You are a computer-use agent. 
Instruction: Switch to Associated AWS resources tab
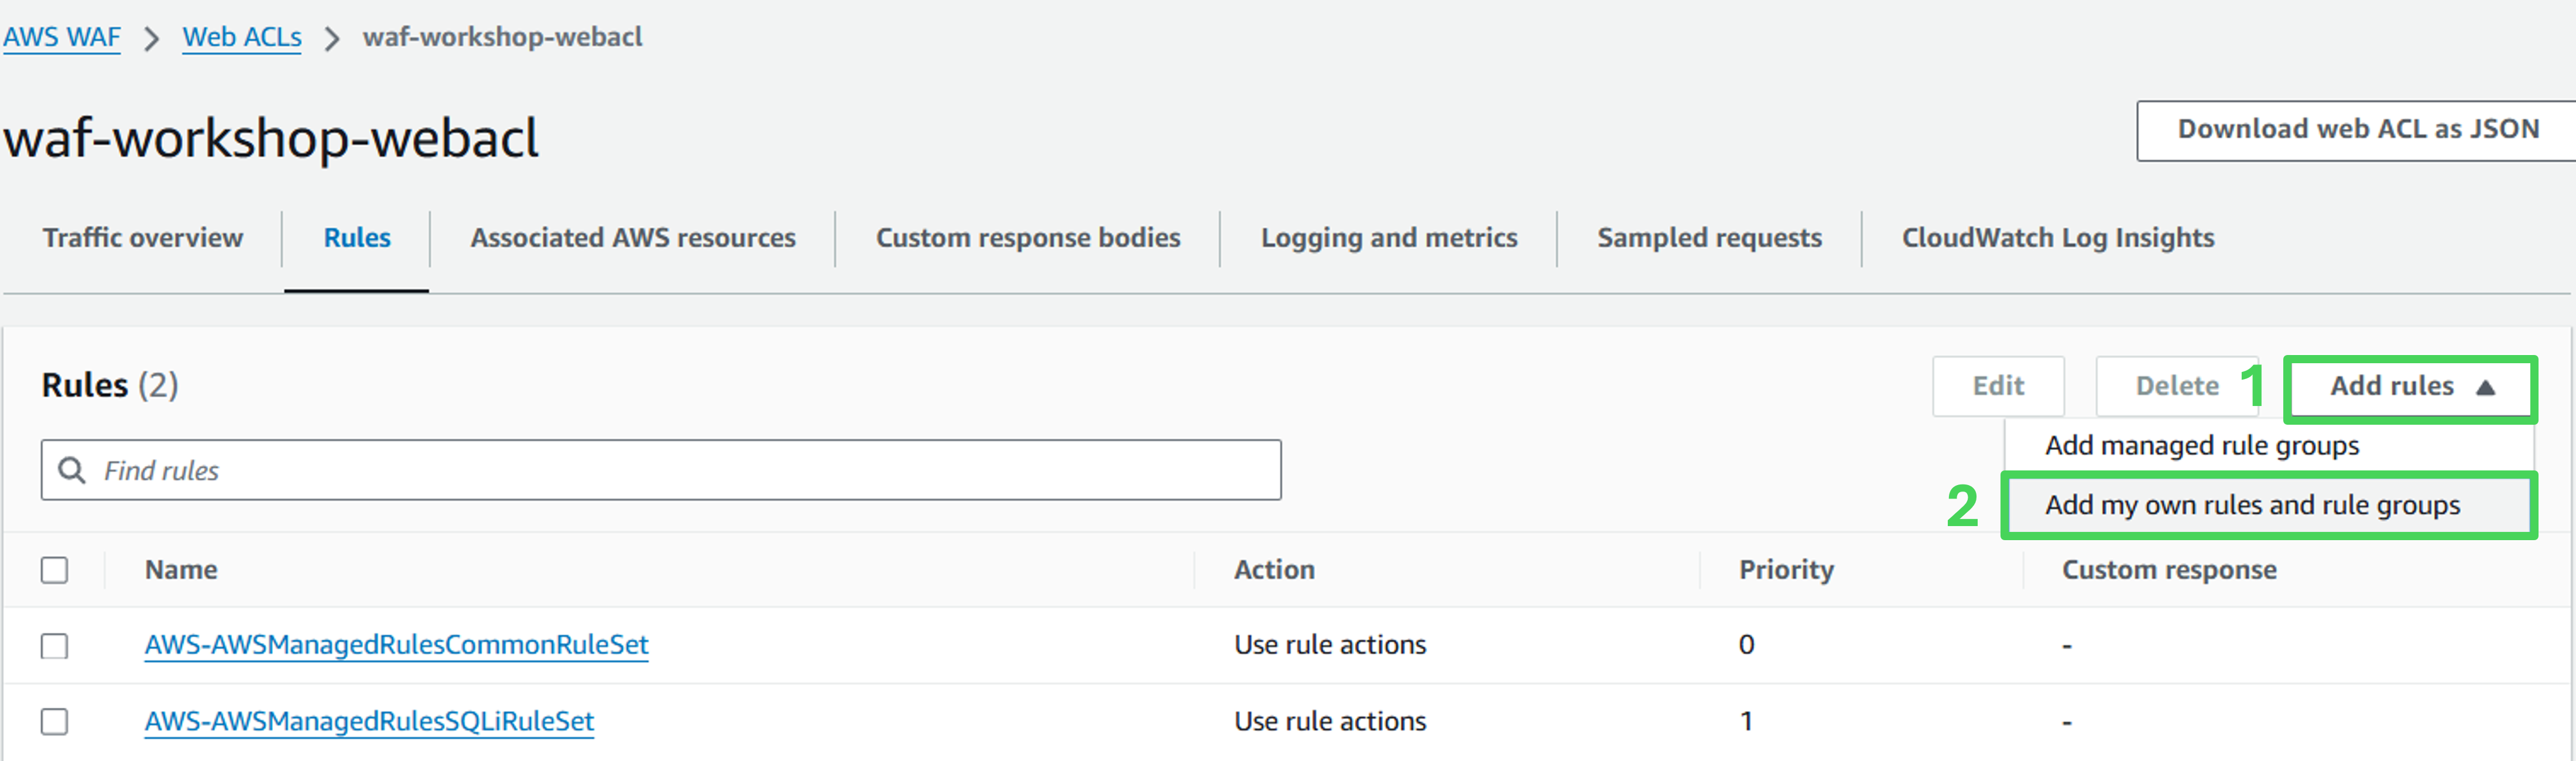[x=633, y=238]
